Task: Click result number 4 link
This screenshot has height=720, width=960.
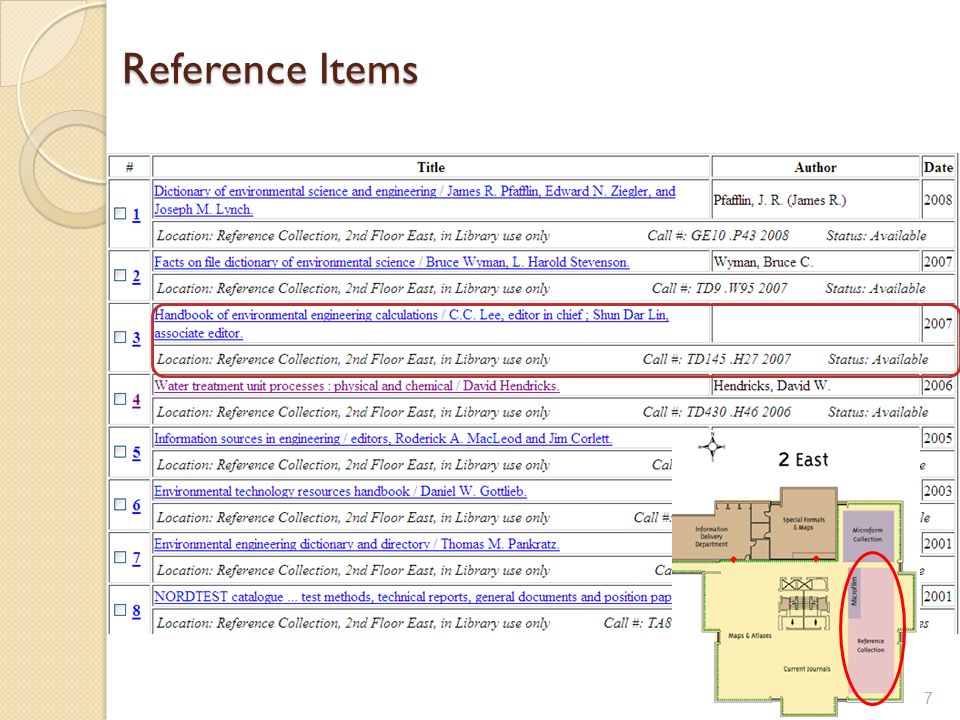Action: [x=136, y=400]
